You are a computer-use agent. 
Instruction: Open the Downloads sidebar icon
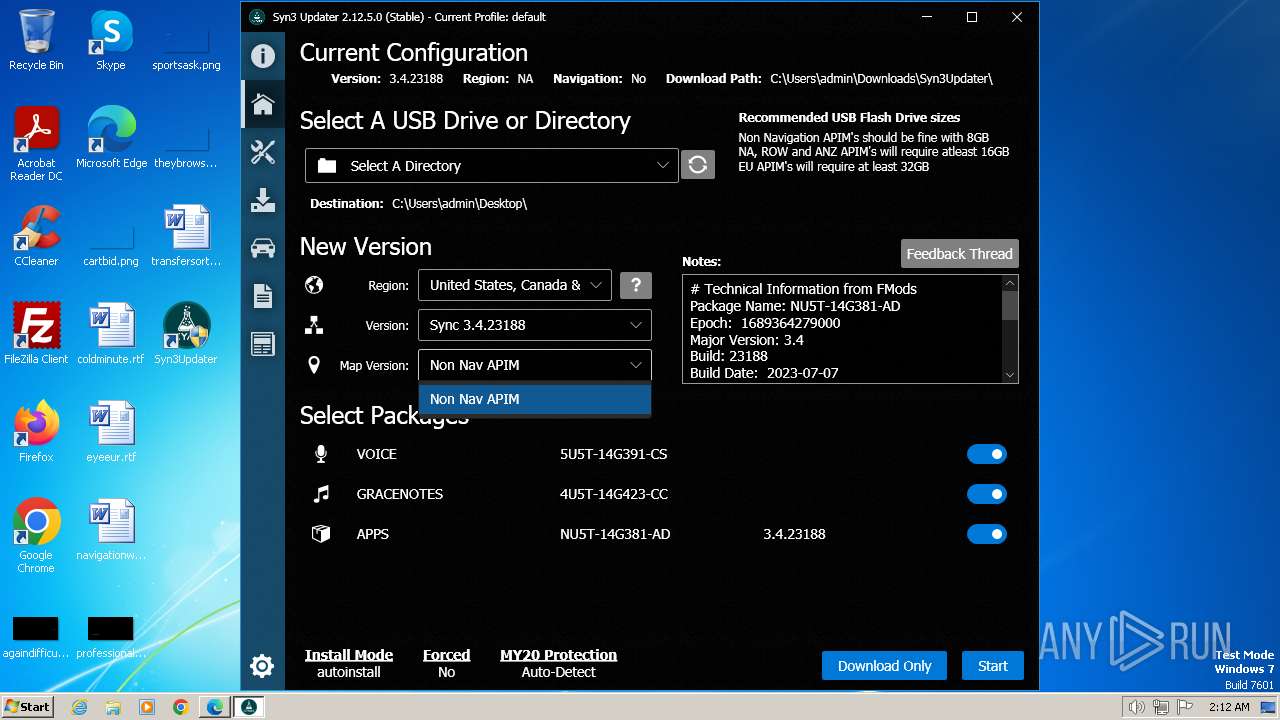pyautogui.click(x=263, y=200)
